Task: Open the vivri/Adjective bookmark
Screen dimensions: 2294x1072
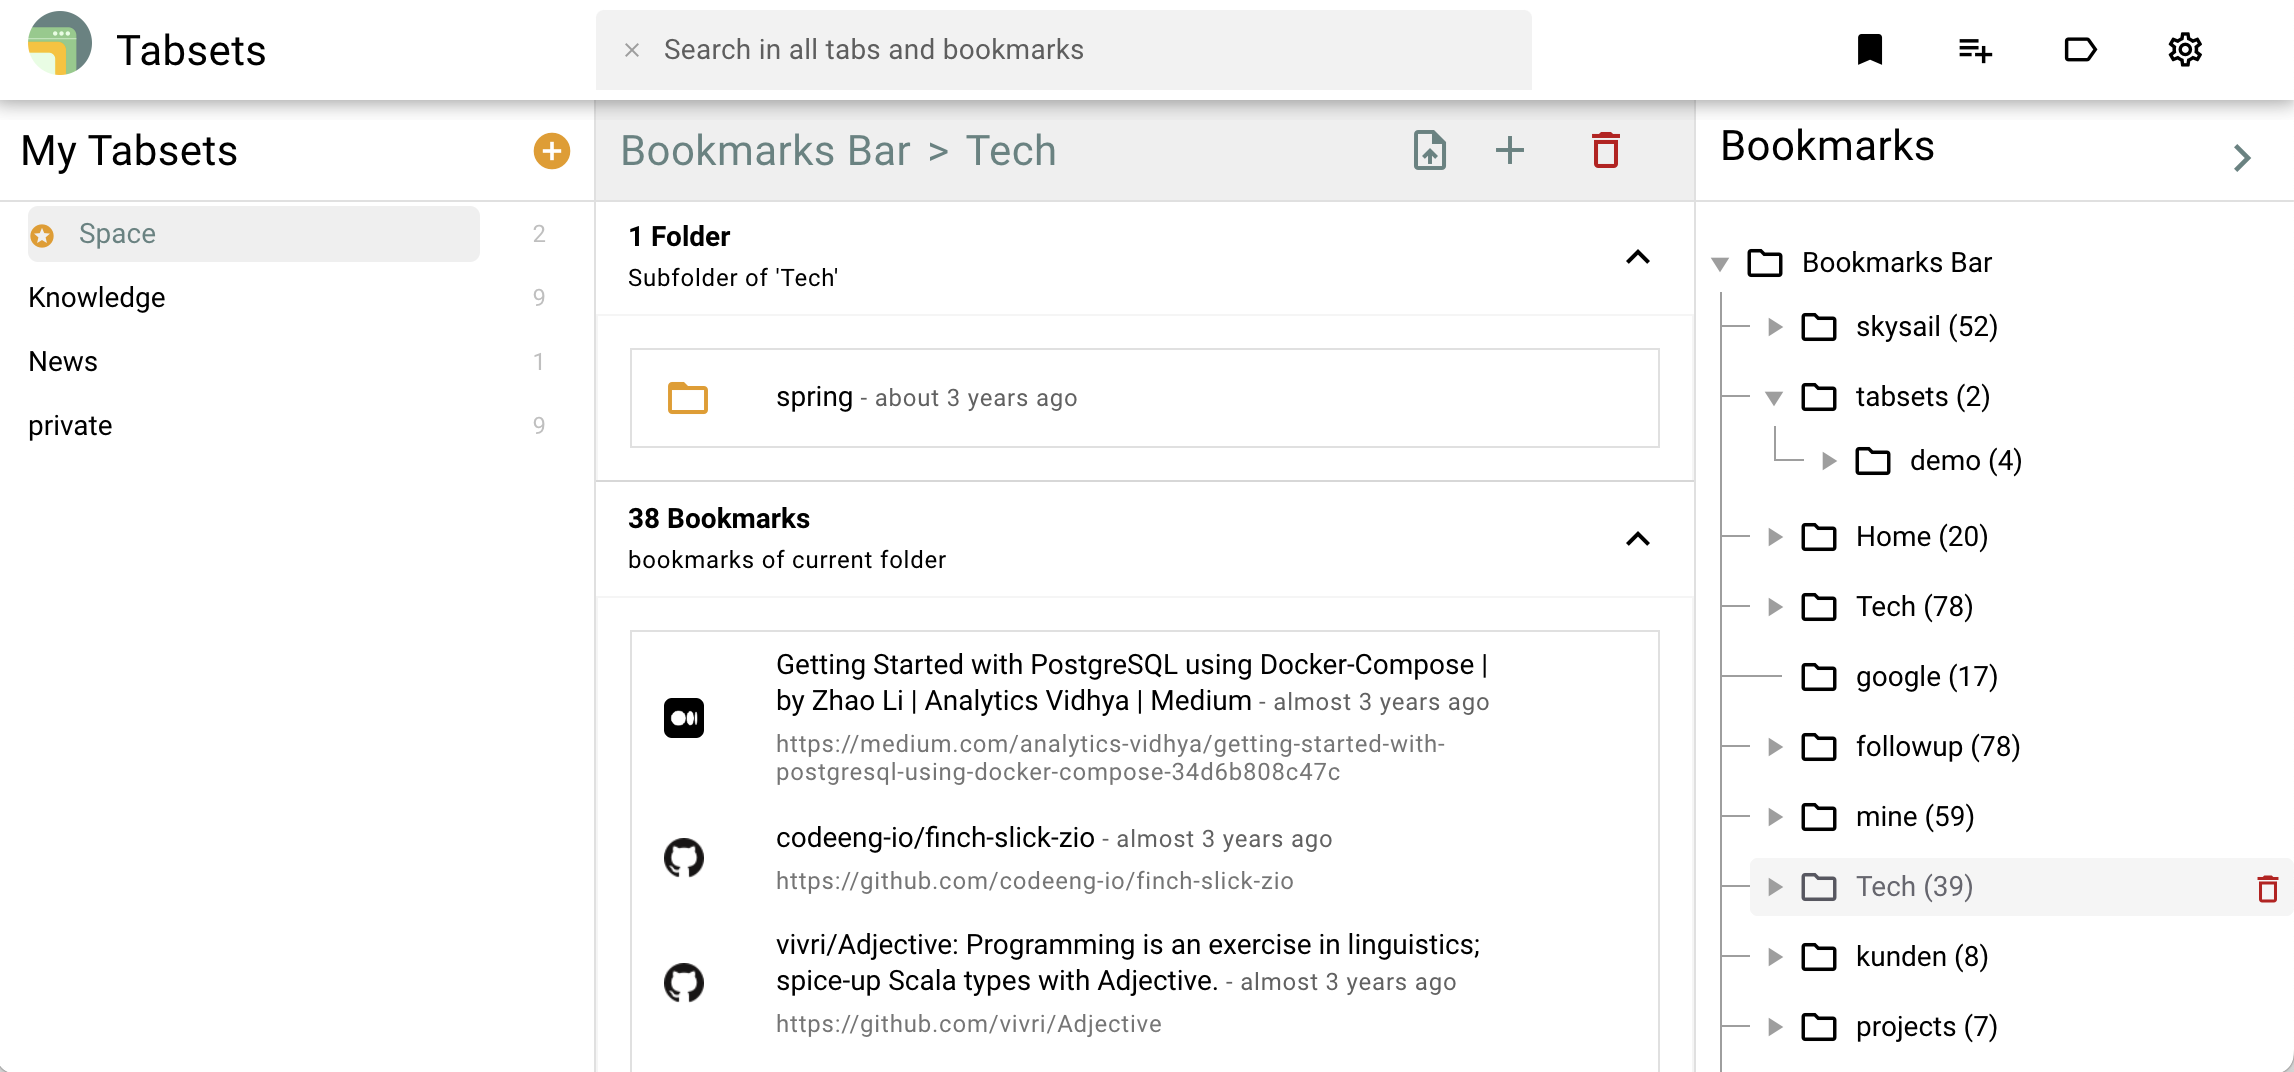Action: click(1128, 962)
